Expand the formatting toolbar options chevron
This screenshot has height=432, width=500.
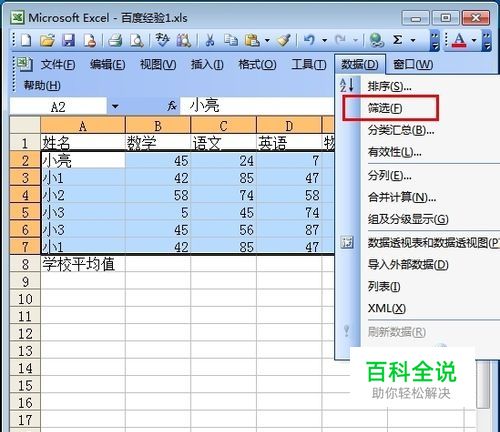click(x=487, y=41)
